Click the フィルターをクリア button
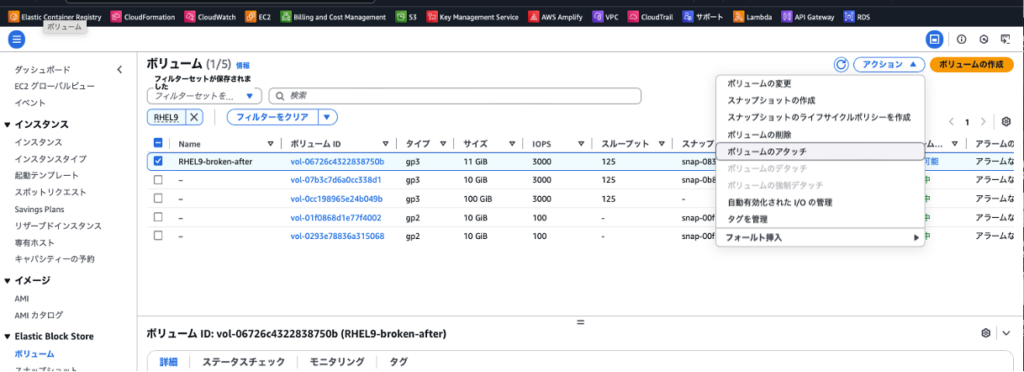 click(272, 117)
